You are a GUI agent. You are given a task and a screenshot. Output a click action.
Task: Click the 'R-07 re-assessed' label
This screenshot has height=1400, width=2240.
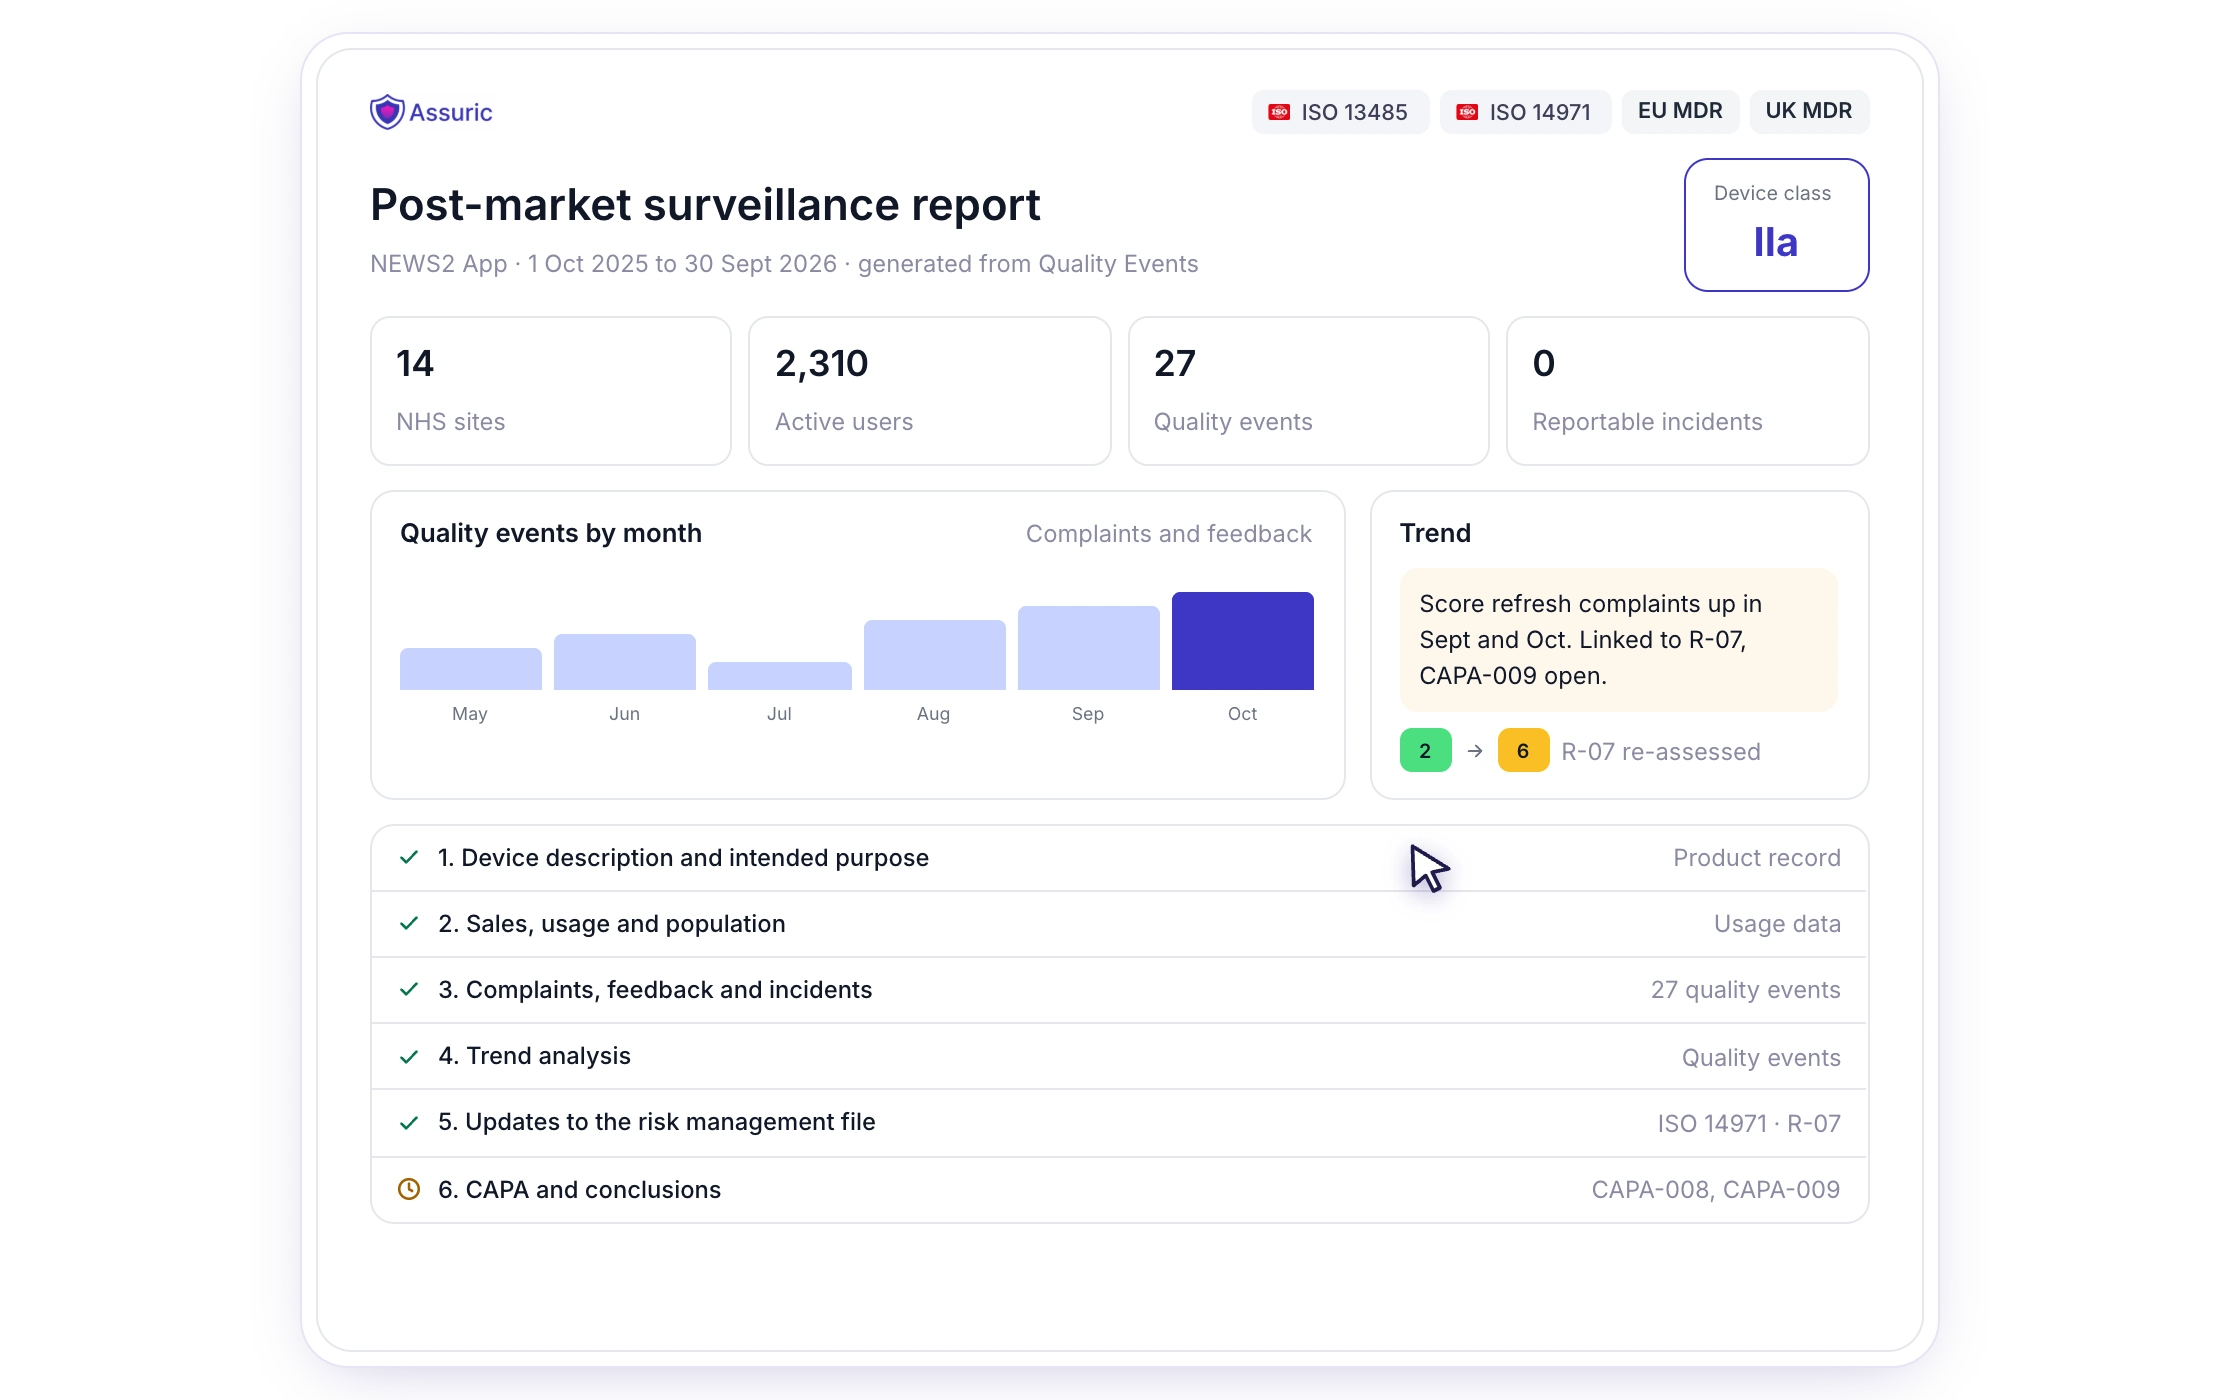coord(1661,752)
